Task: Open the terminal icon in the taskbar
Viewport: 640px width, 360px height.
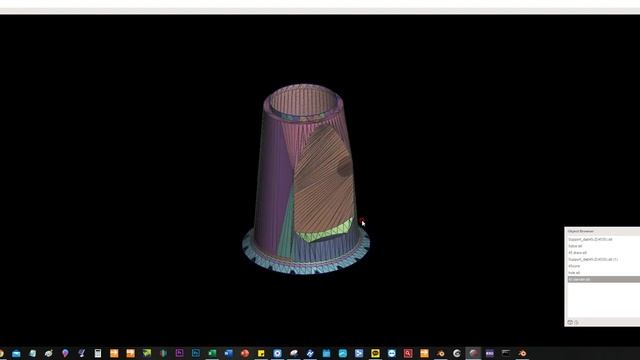Action: click(506, 353)
